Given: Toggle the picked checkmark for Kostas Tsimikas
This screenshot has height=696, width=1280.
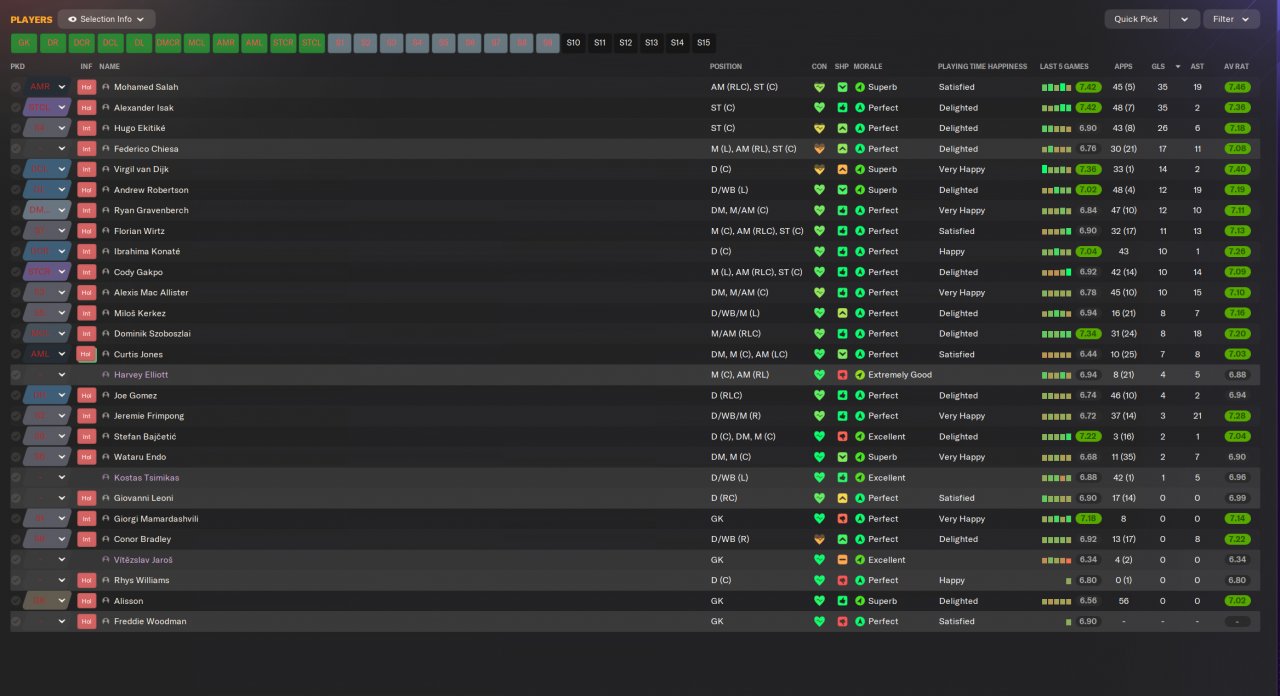Looking at the screenshot, I should click(x=16, y=478).
